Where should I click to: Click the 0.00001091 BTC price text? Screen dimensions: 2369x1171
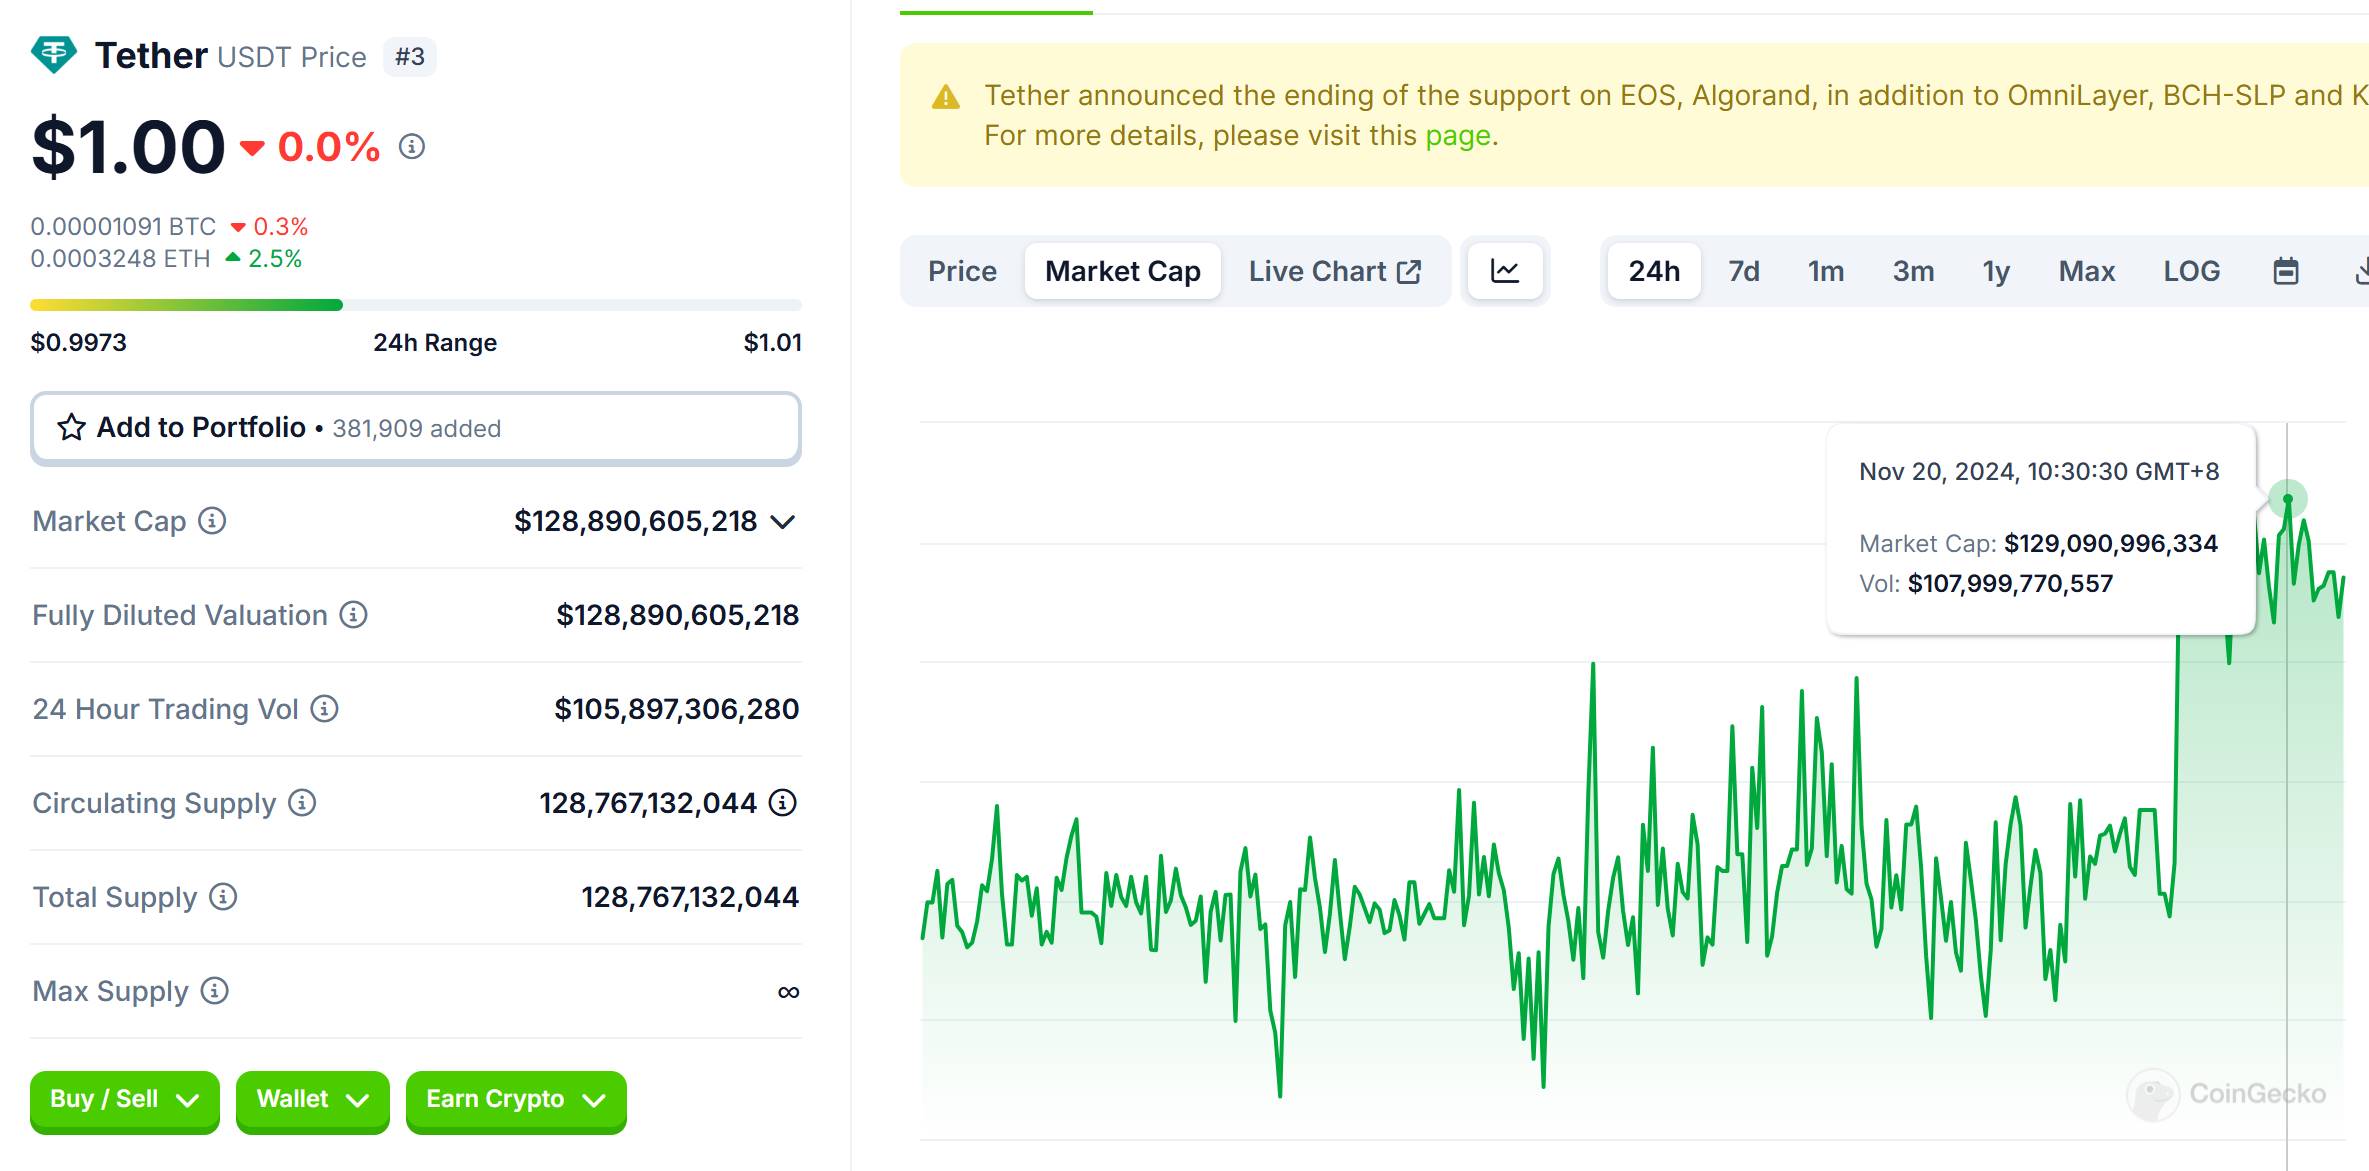(123, 227)
